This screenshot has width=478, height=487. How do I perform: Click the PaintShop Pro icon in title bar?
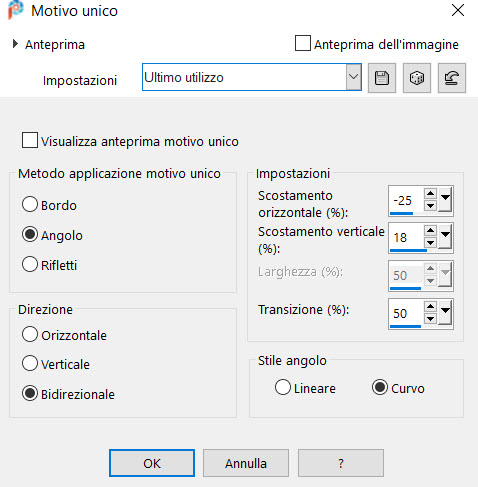[16, 10]
